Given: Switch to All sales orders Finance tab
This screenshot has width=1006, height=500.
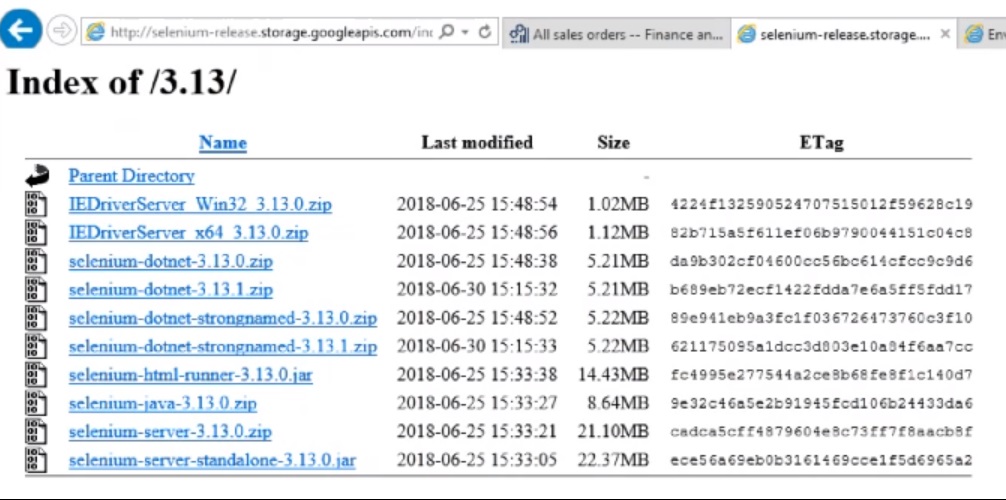Looking at the screenshot, I should point(617,35).
